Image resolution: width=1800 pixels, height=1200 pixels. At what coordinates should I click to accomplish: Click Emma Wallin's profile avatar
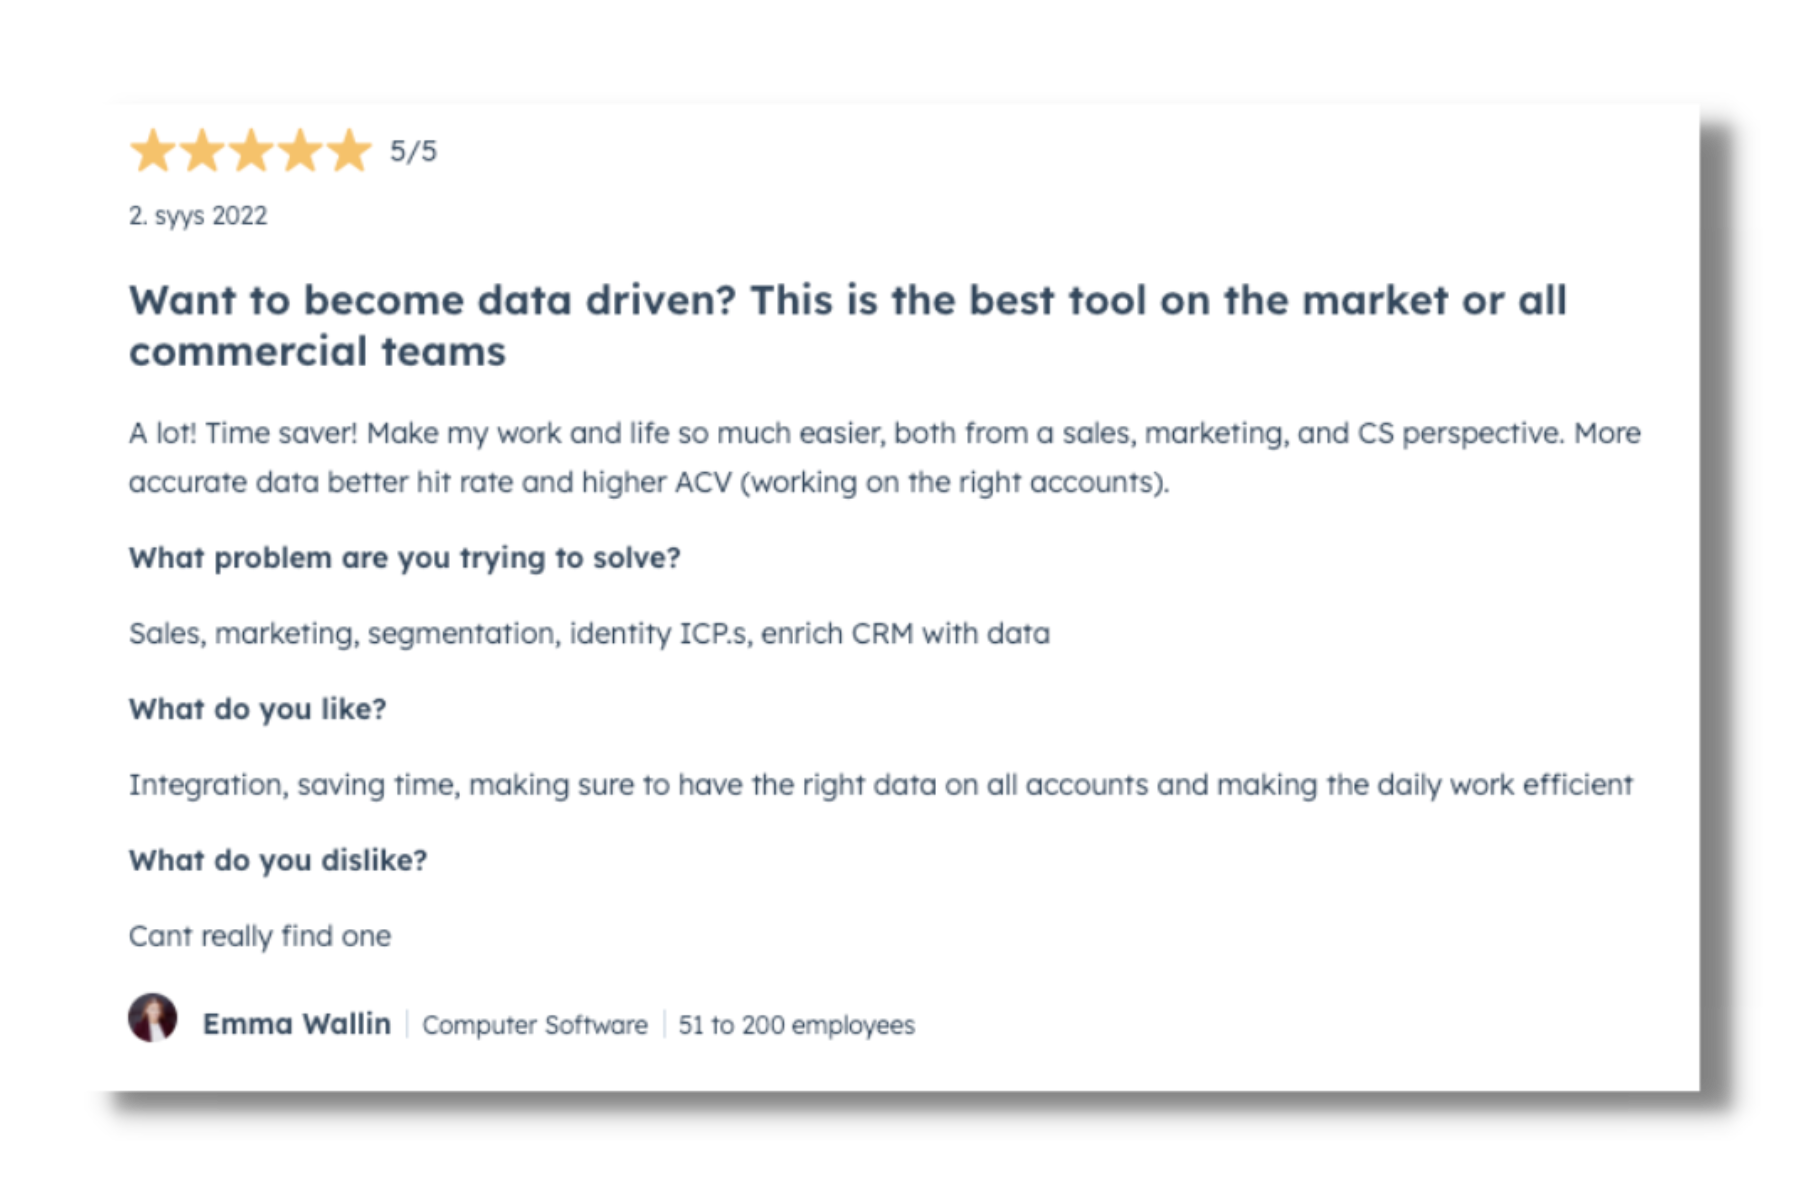point(153,1018)
